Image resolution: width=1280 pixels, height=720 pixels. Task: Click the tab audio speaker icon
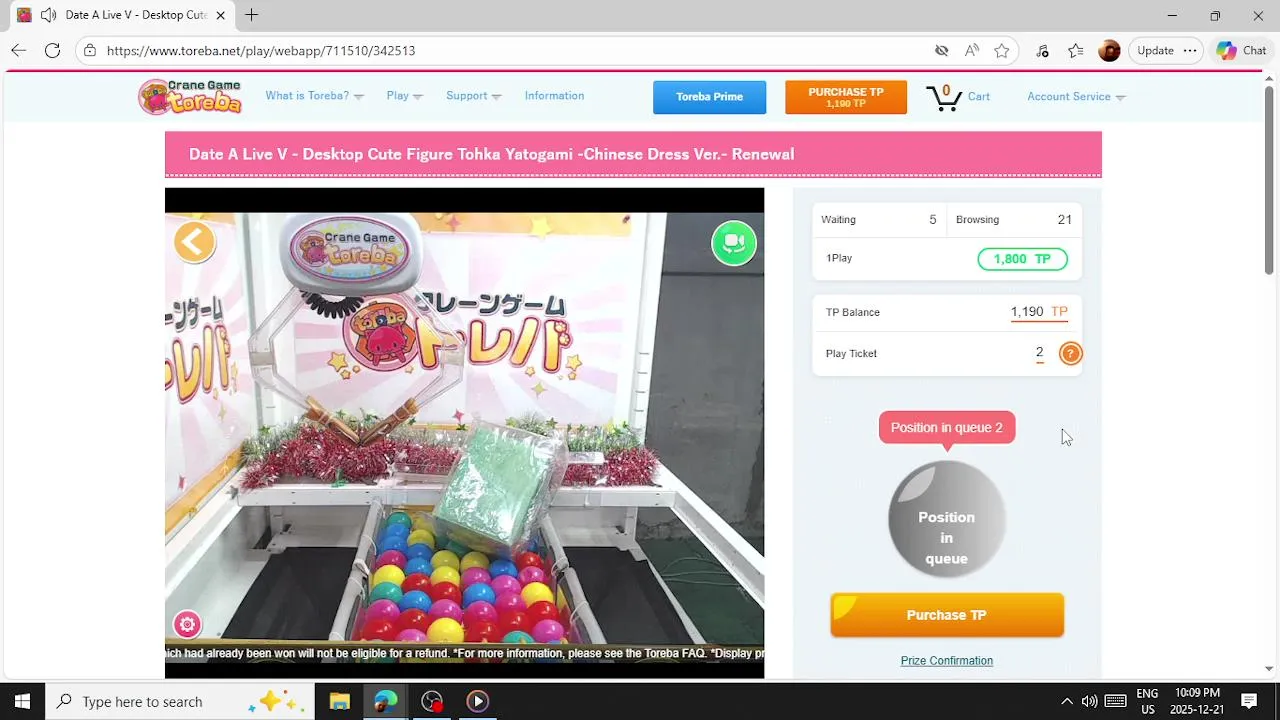[x=48, y=15]
